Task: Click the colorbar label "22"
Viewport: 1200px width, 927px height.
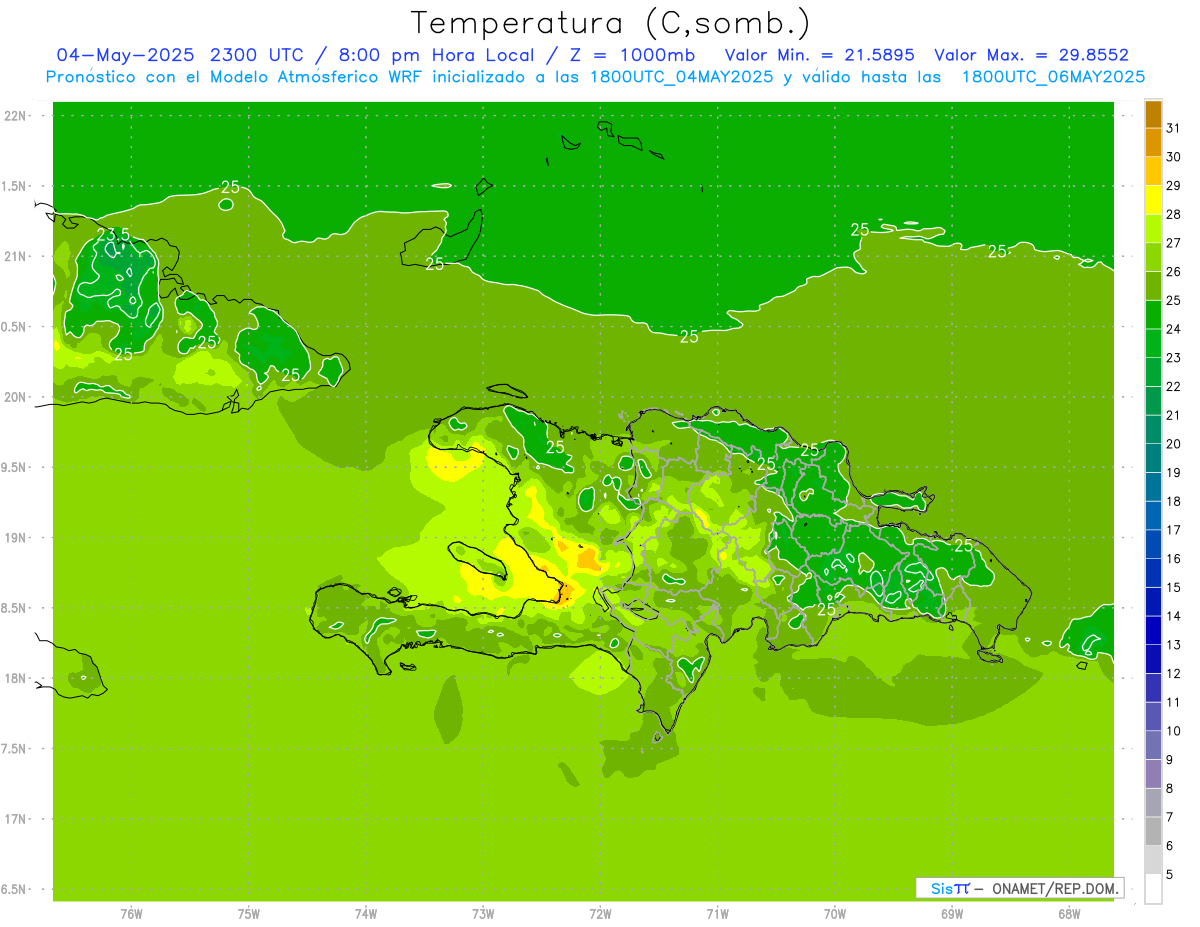Action: [1173, 387]
